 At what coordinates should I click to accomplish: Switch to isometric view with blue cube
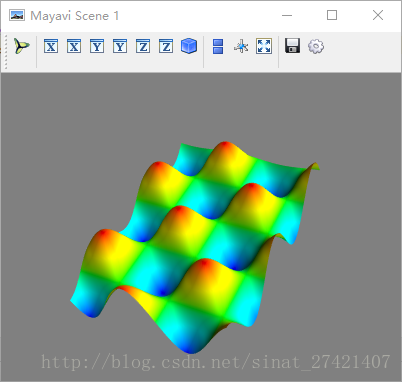click(189, 46)
